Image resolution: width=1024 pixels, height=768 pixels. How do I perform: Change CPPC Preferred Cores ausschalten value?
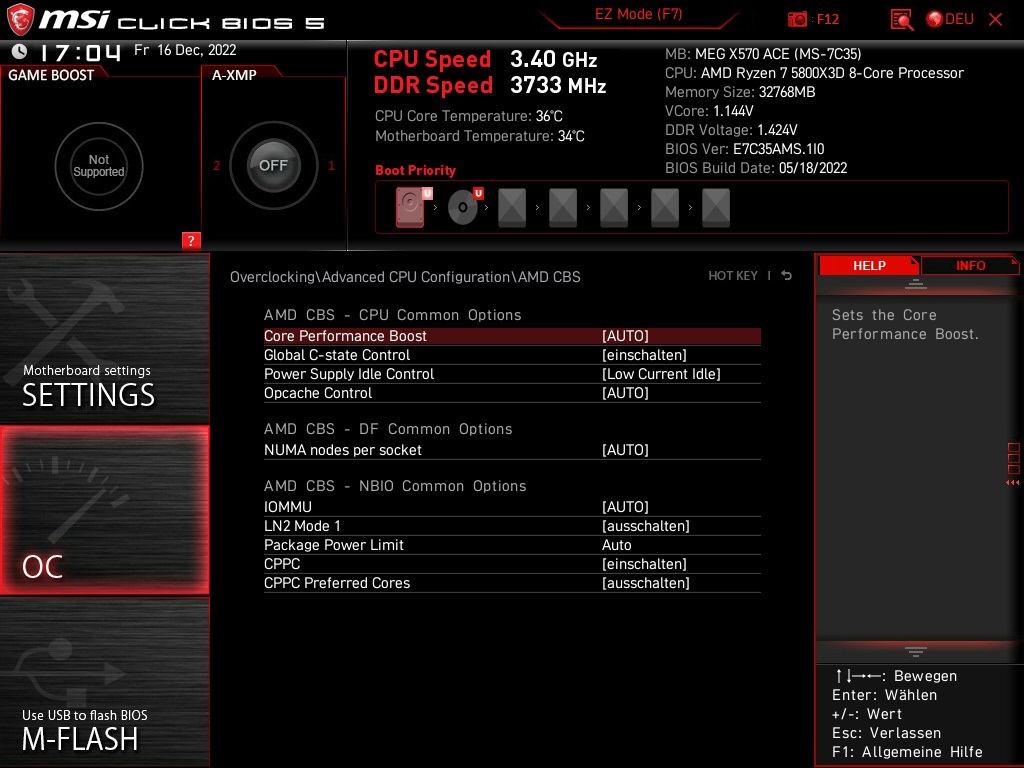[x=645, y=583]
